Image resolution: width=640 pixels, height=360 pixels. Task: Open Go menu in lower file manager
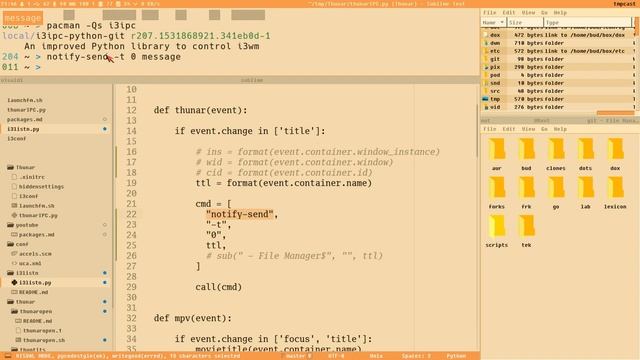coord(544,129)
